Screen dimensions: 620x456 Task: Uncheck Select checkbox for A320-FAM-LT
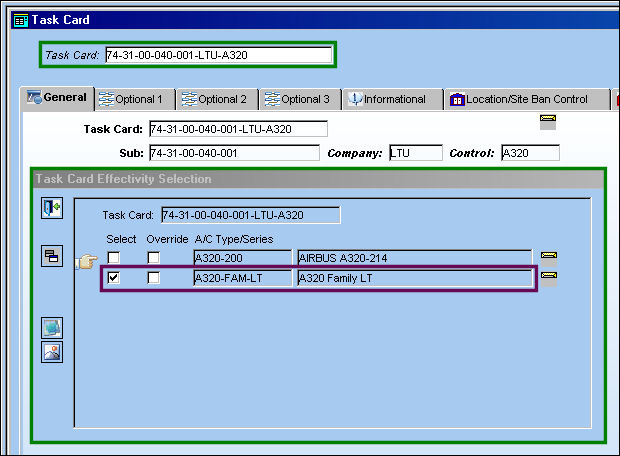[x=113, y=278]
